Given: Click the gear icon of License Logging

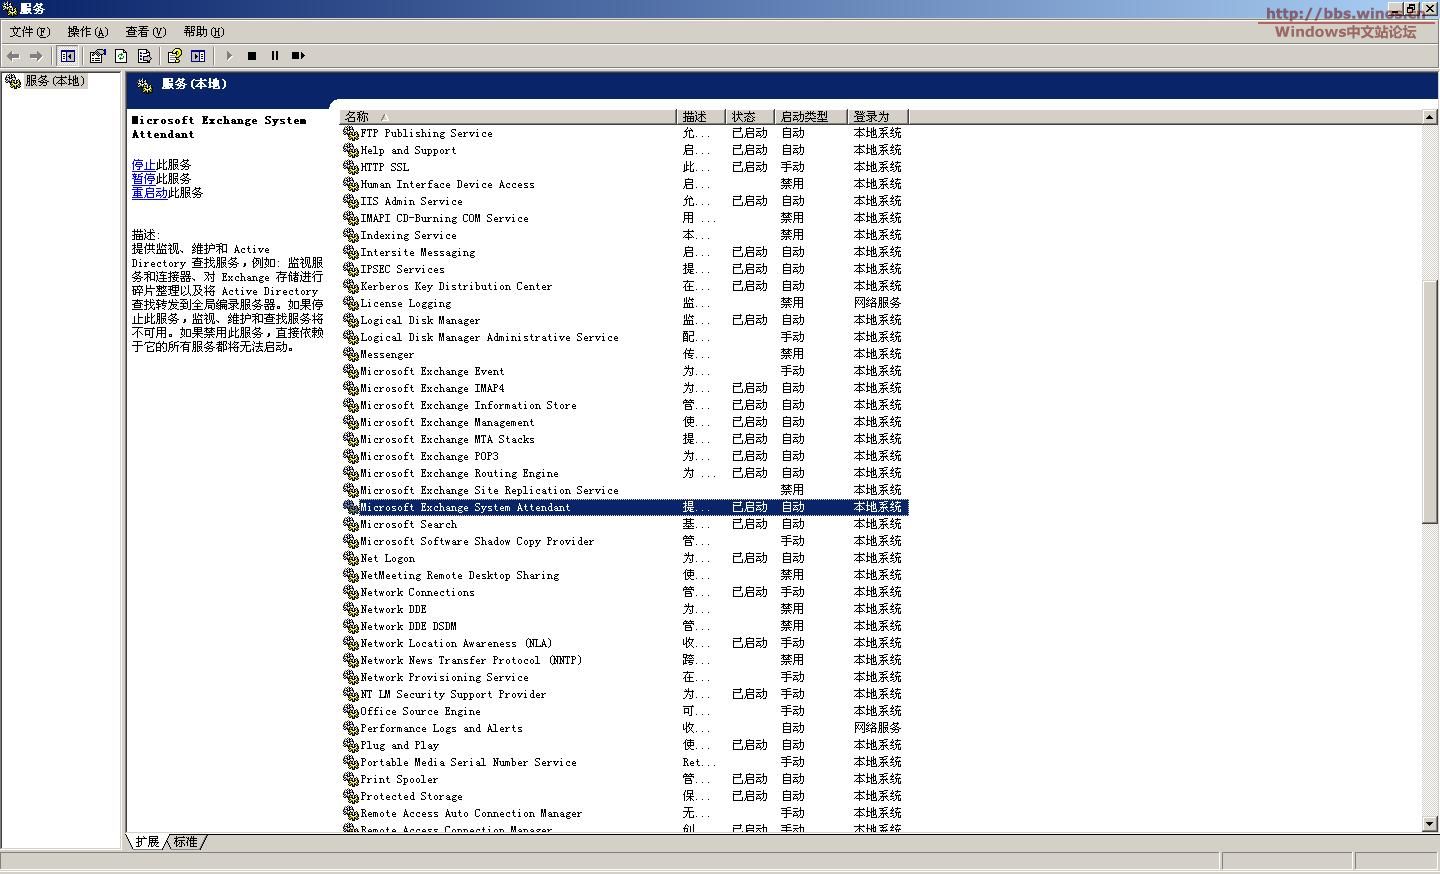Looking at the screenshot, I should tap(350, 303).
